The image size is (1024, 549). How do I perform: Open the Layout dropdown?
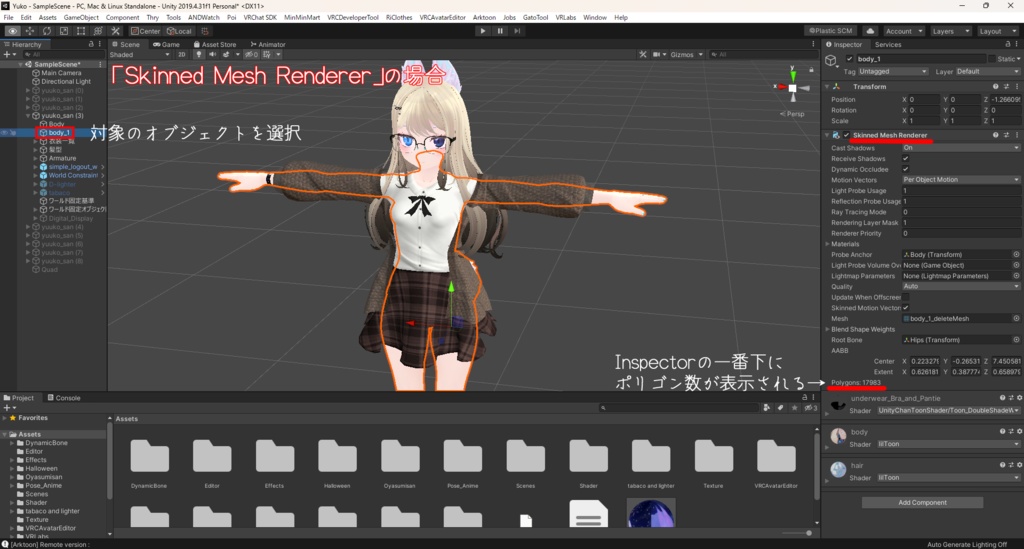tap(996, 31)
